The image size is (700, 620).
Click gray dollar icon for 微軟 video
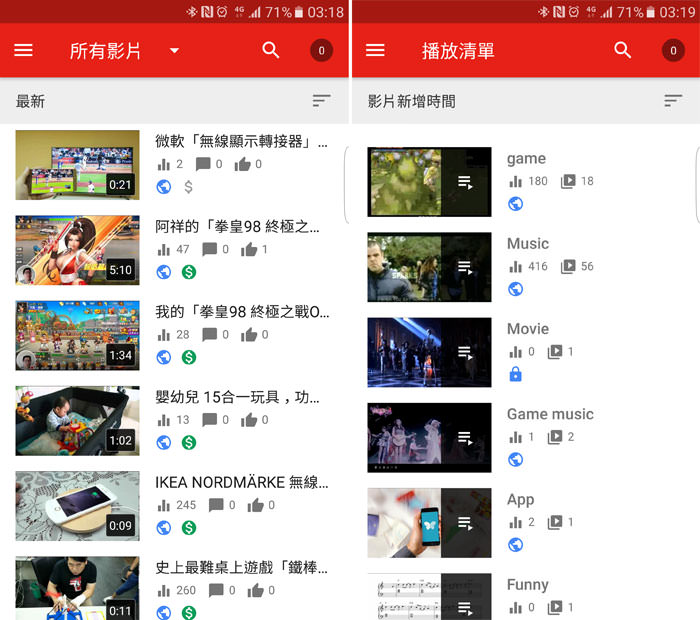click(x=189, y=187)
